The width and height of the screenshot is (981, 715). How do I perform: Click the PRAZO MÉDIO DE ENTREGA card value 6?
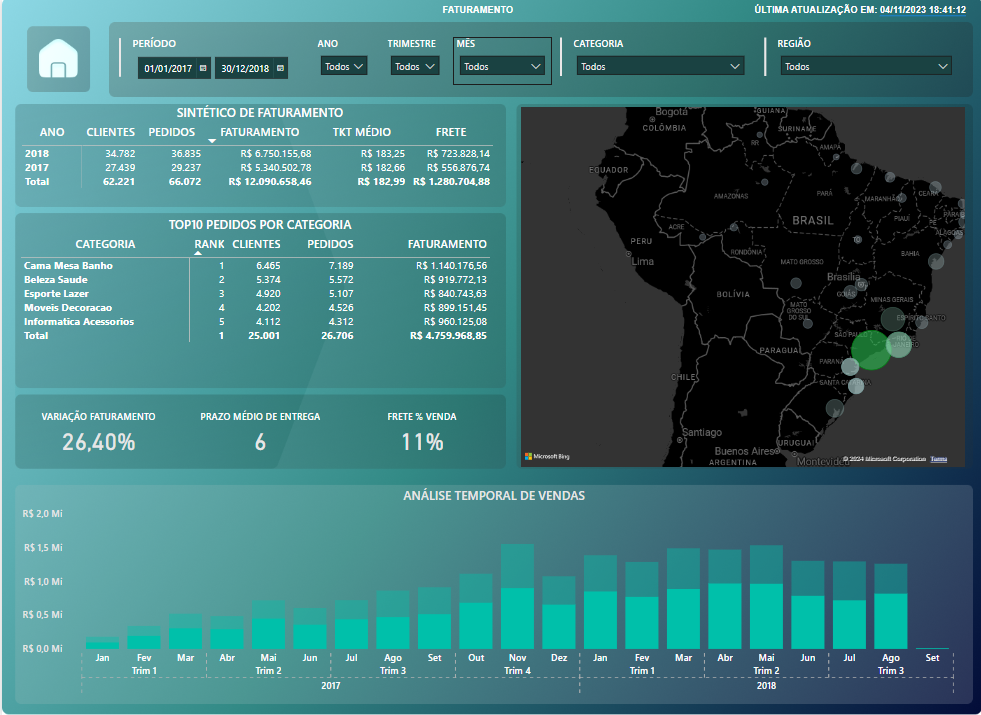click(x=260, y=442)
